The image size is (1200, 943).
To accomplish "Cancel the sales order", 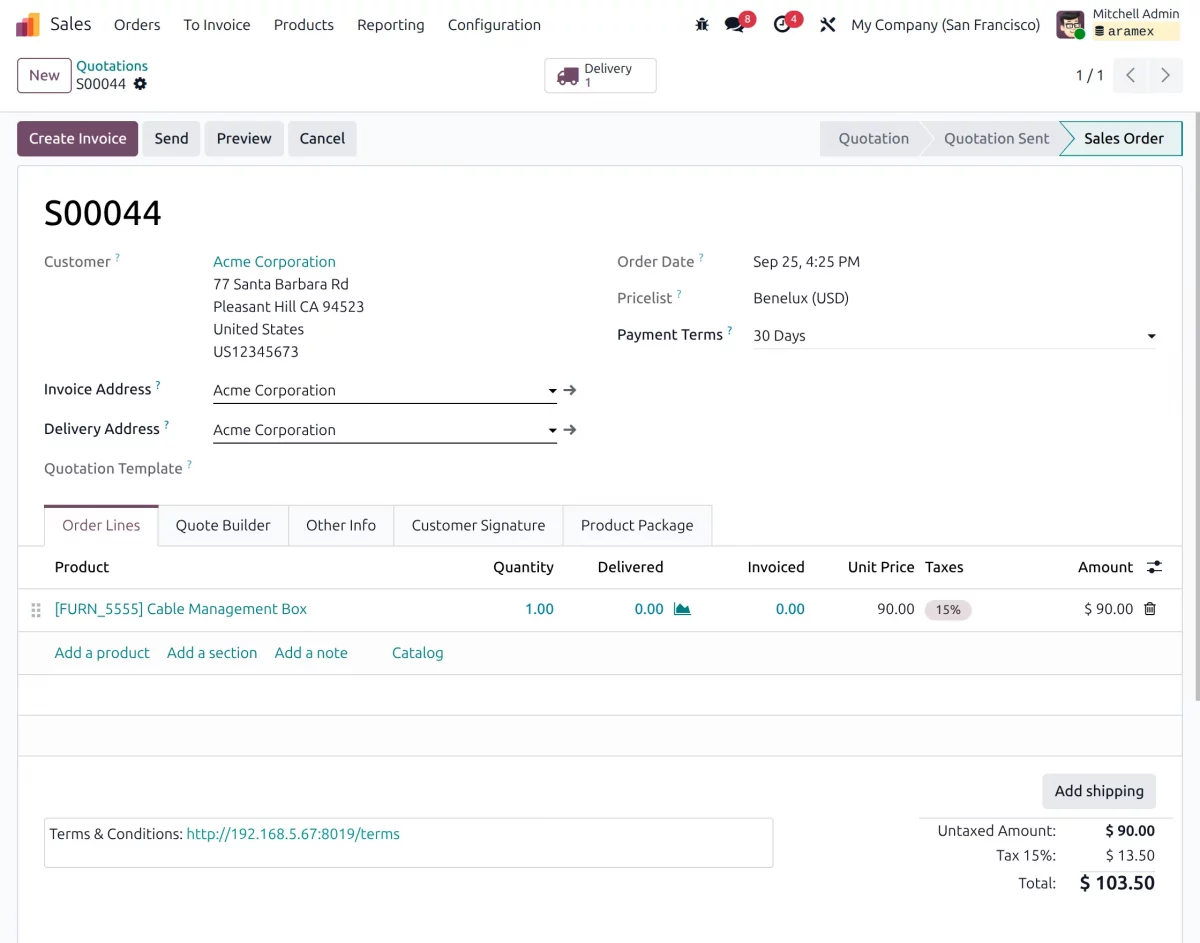I will tap(322, 139).
